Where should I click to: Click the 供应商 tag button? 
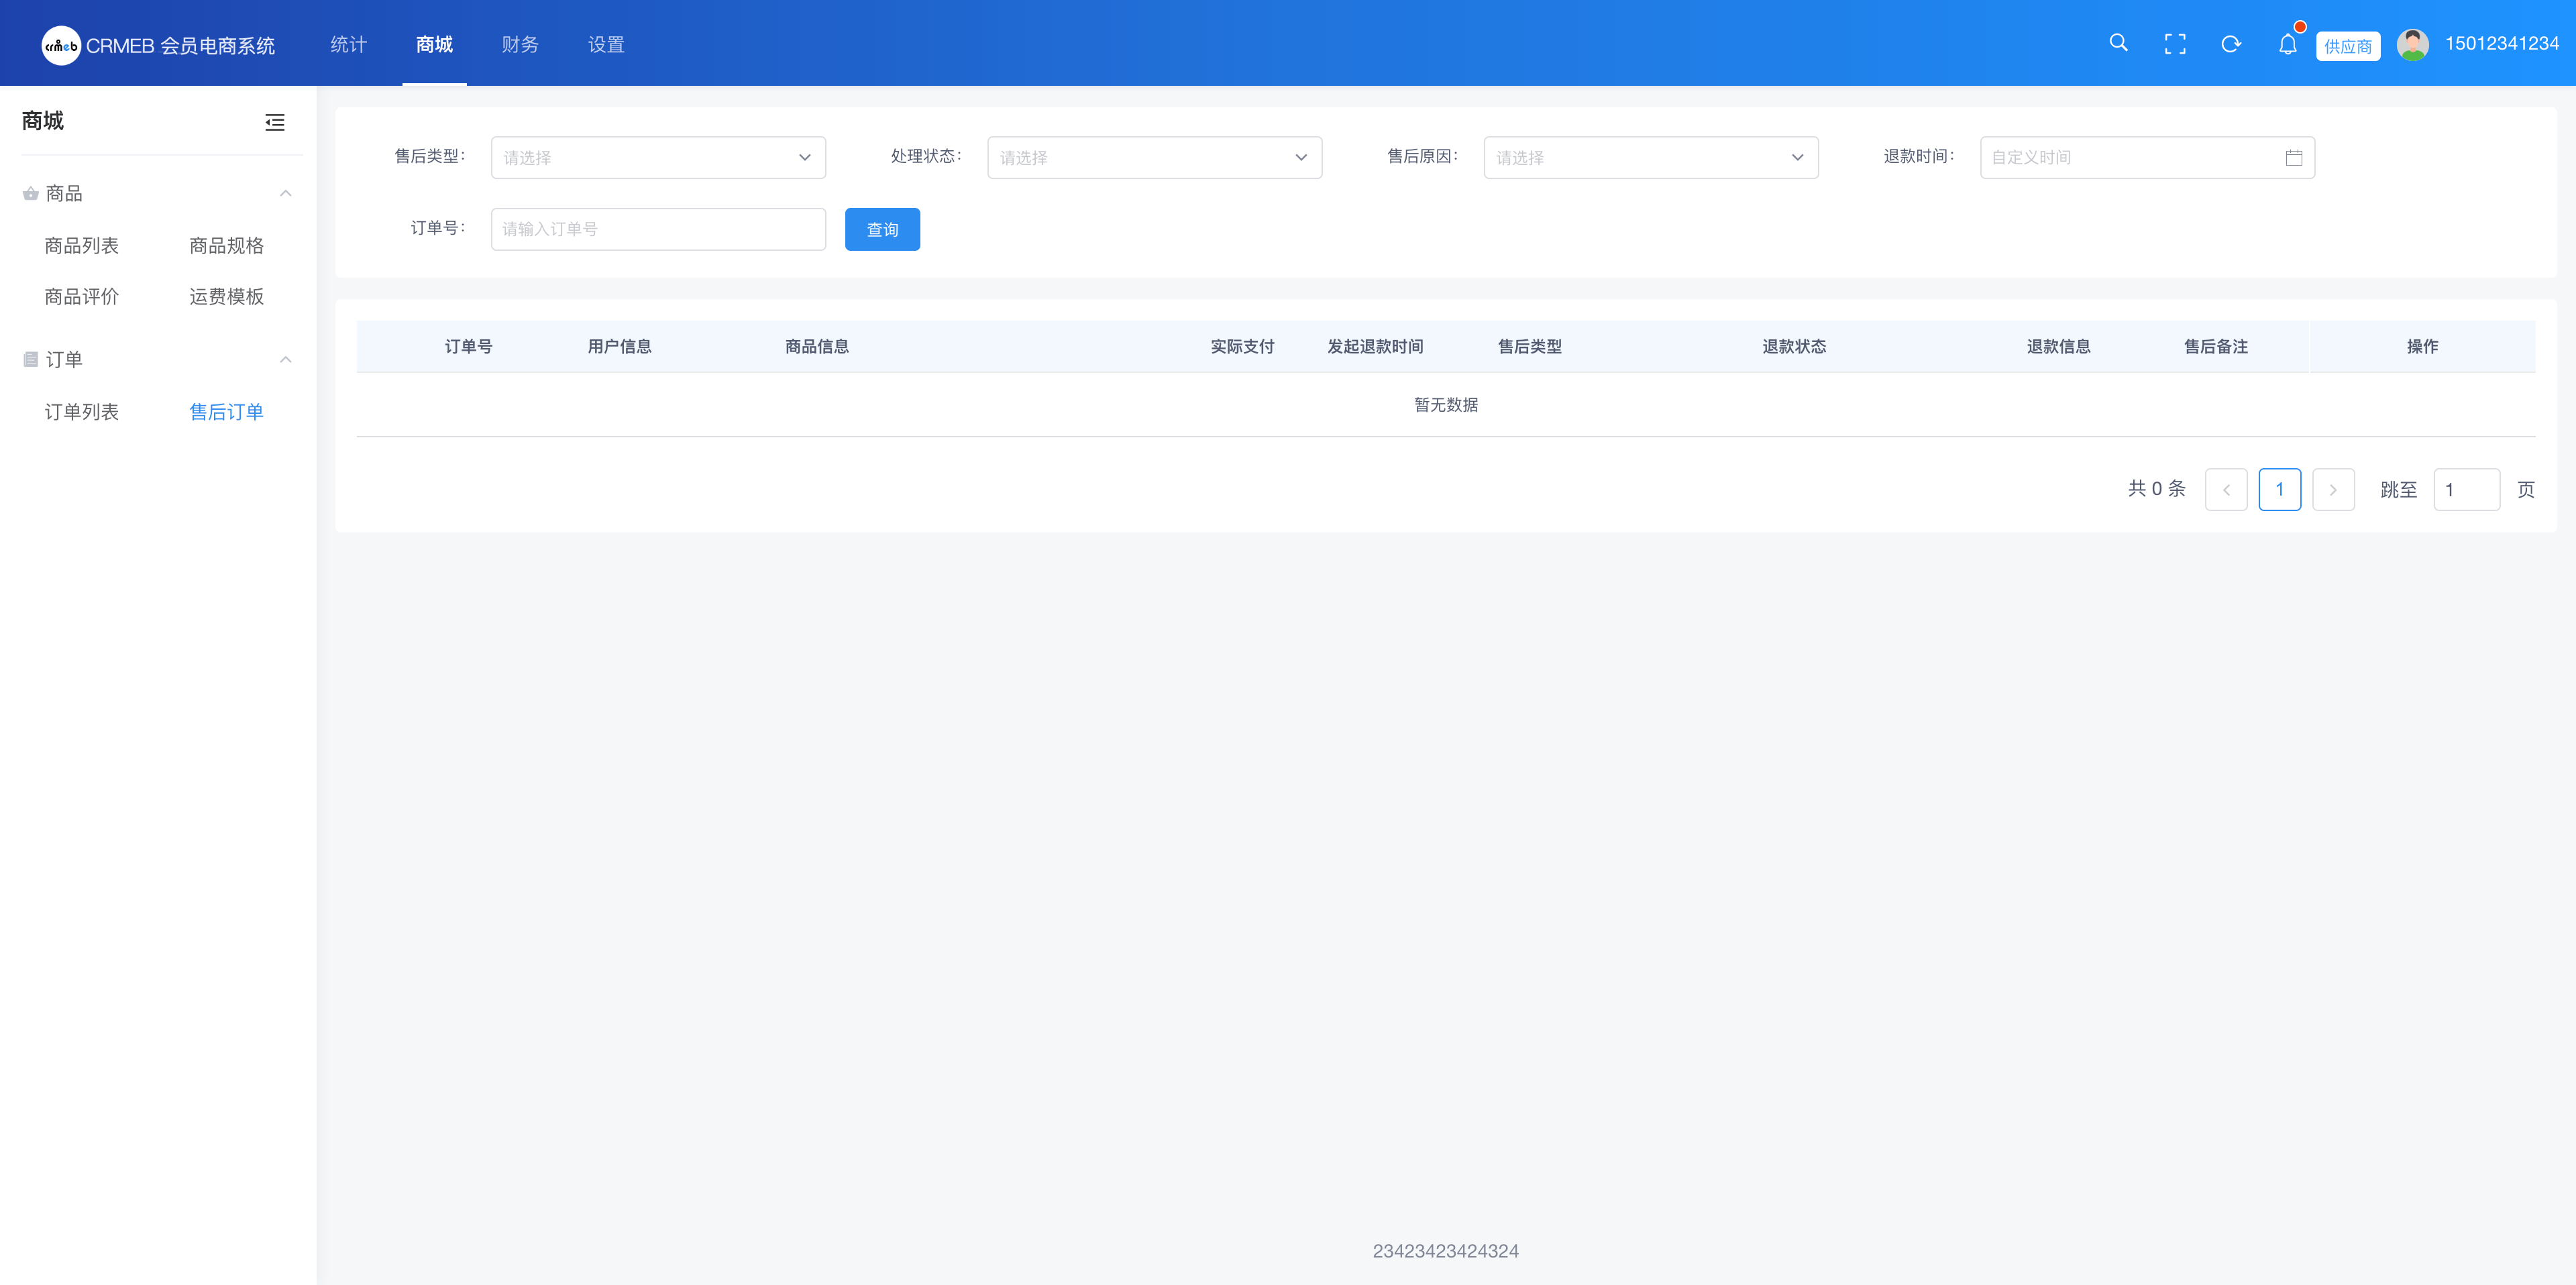point(2347,46)
